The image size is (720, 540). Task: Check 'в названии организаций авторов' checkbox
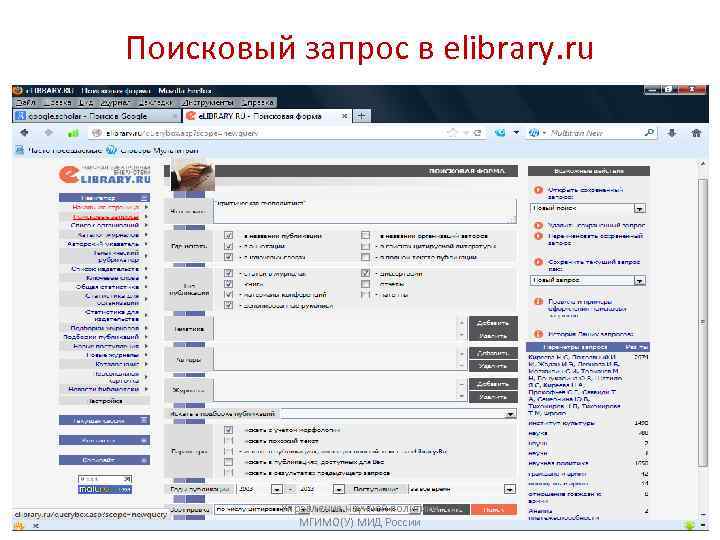[365, 235]
